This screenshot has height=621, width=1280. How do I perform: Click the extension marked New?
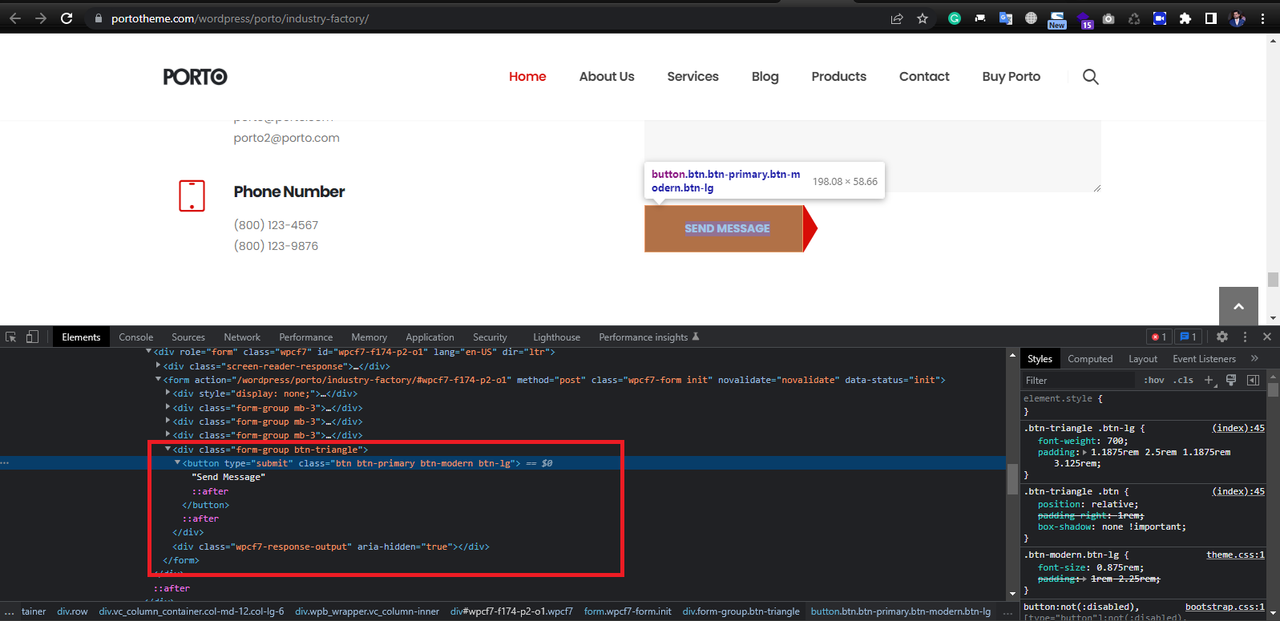click(1057, 19)
